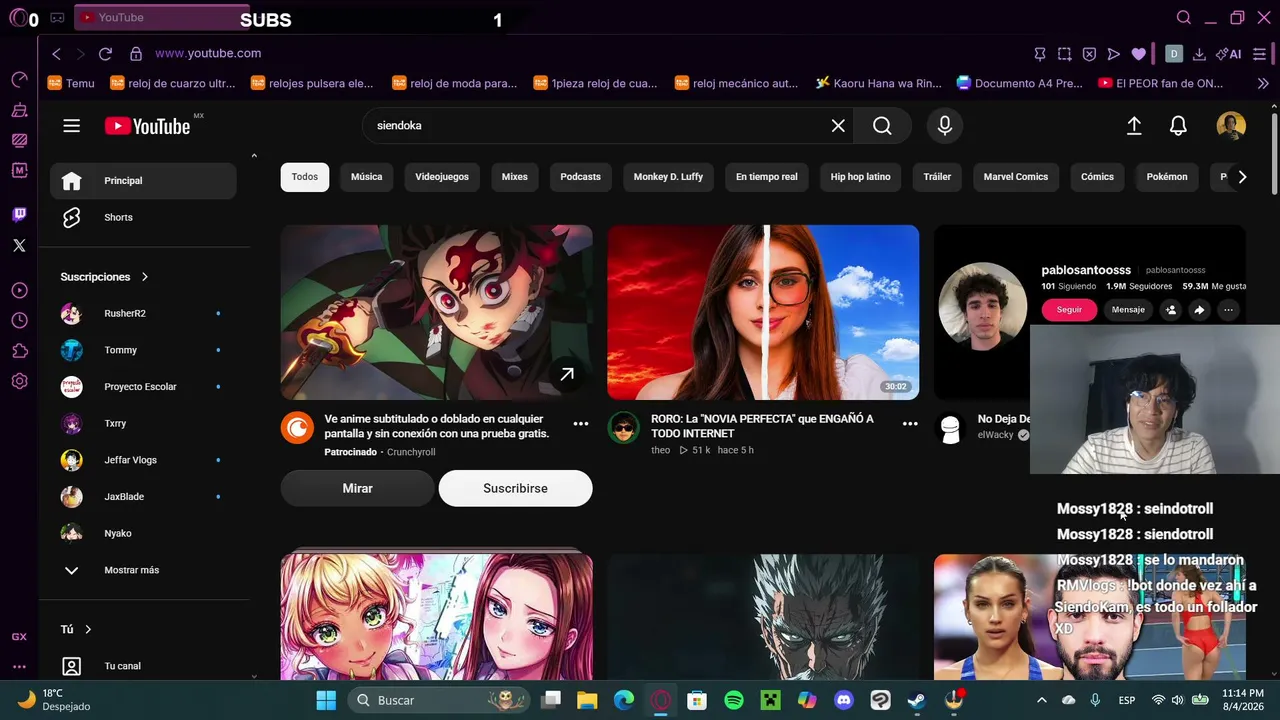Open the Kaoru Hana wa Rin bookmark
The image size is (1280, 720).
tap(879, 84)
